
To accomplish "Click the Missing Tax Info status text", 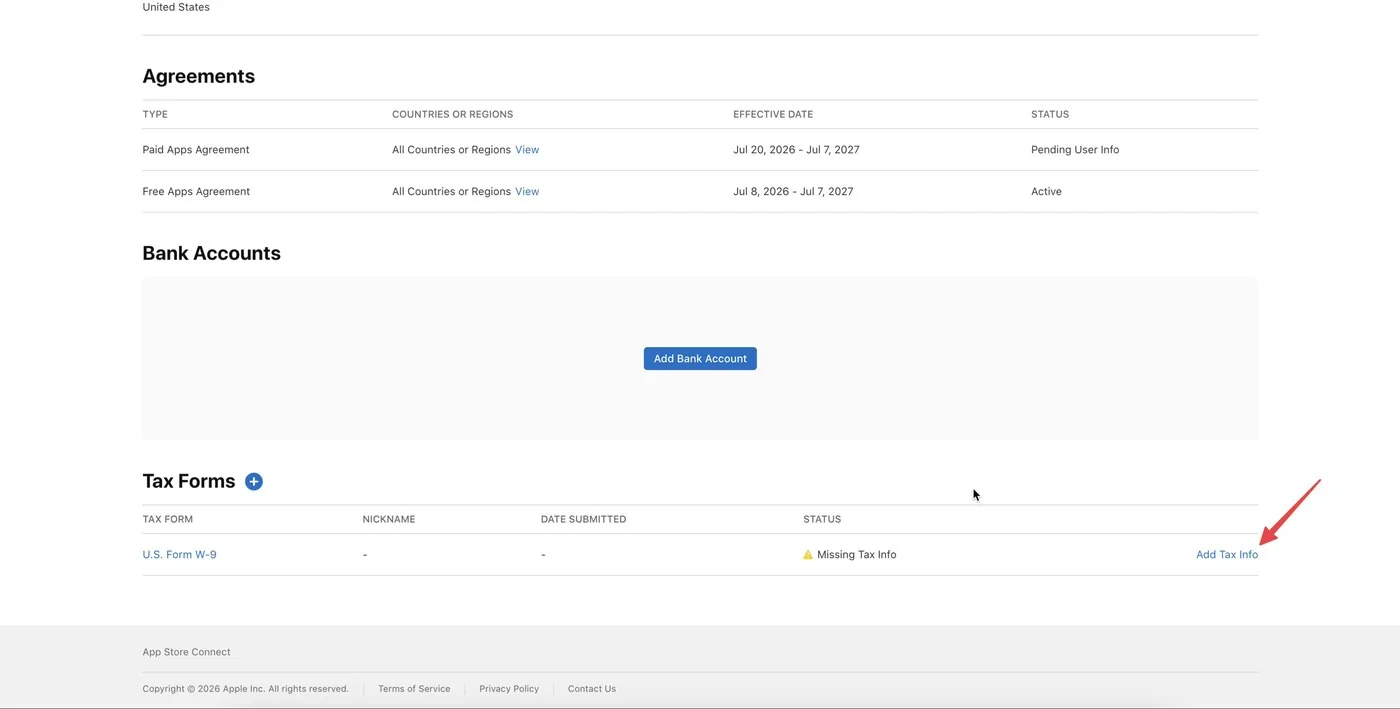I will (857, 554).
